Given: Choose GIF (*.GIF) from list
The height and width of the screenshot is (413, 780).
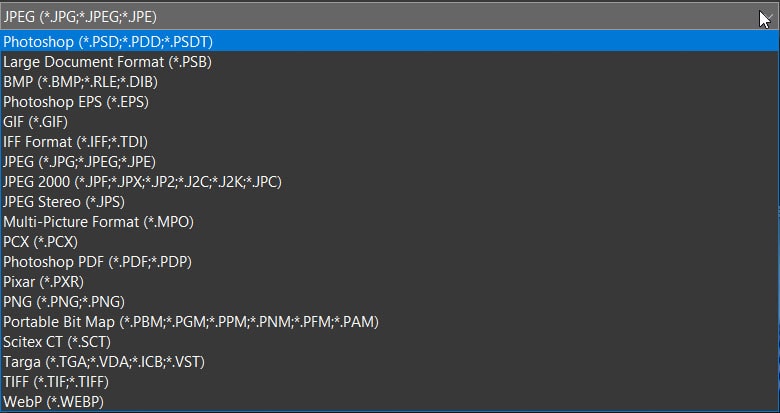Looking at the screenshot, I should 390,122.
